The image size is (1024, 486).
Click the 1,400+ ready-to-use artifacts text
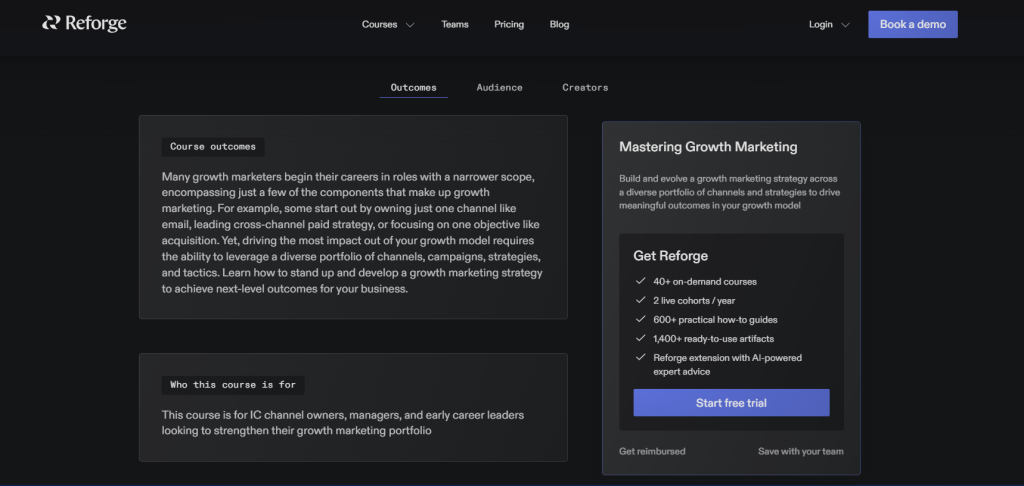tap(714, 338)
